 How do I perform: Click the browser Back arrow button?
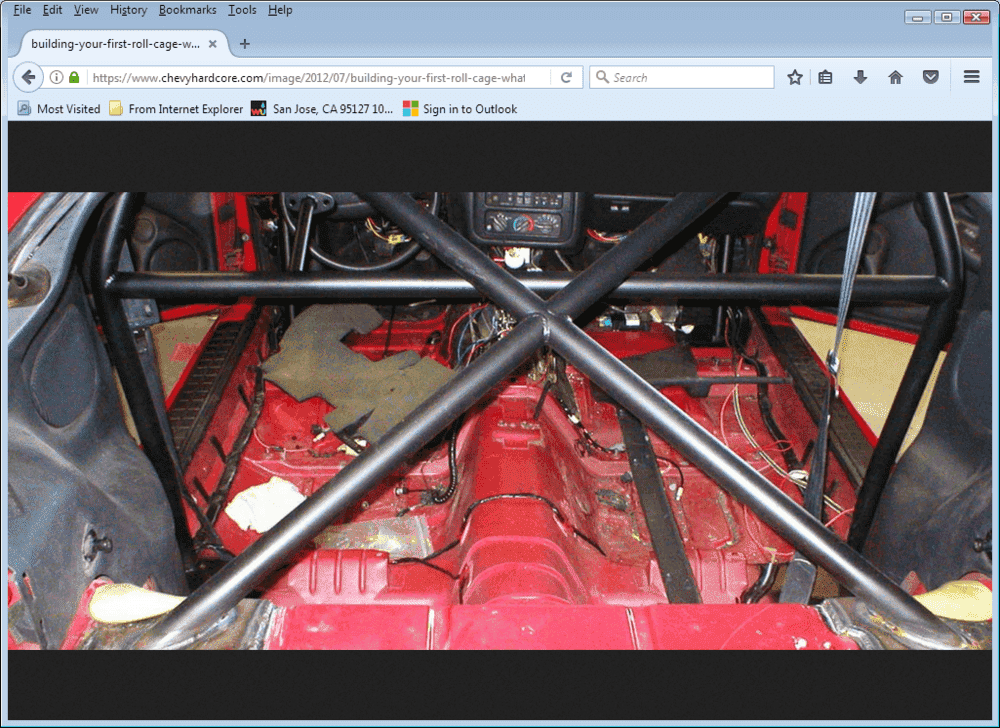28,77
